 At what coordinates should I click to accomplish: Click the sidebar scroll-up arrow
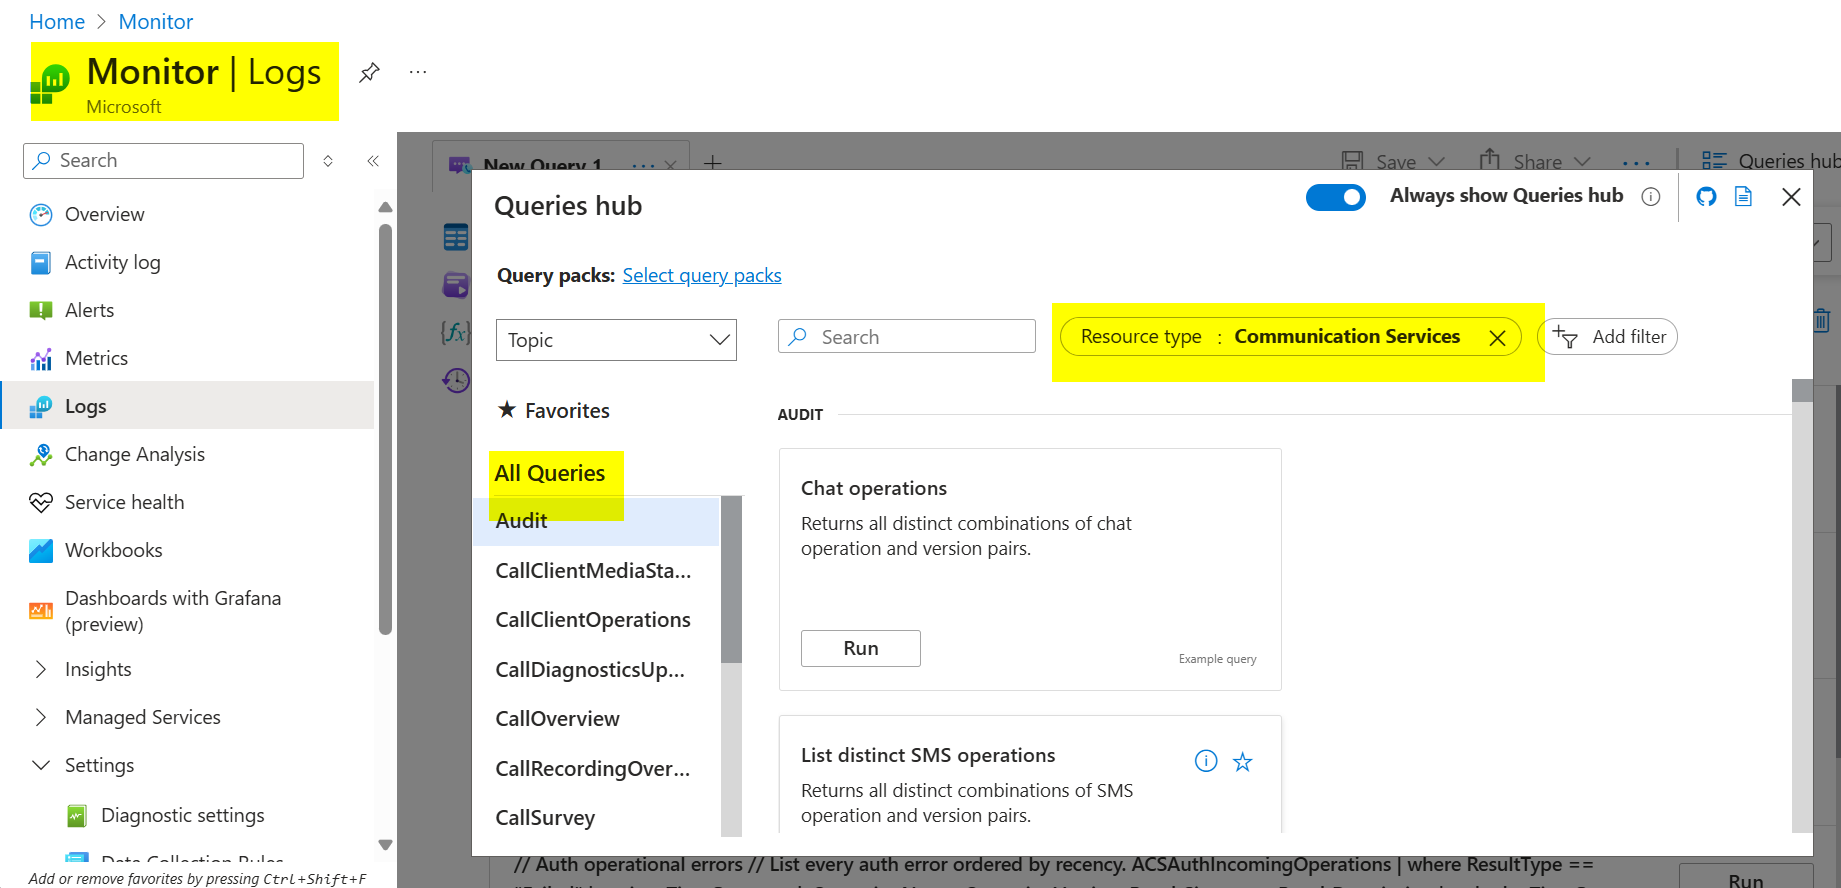point(385,207)
